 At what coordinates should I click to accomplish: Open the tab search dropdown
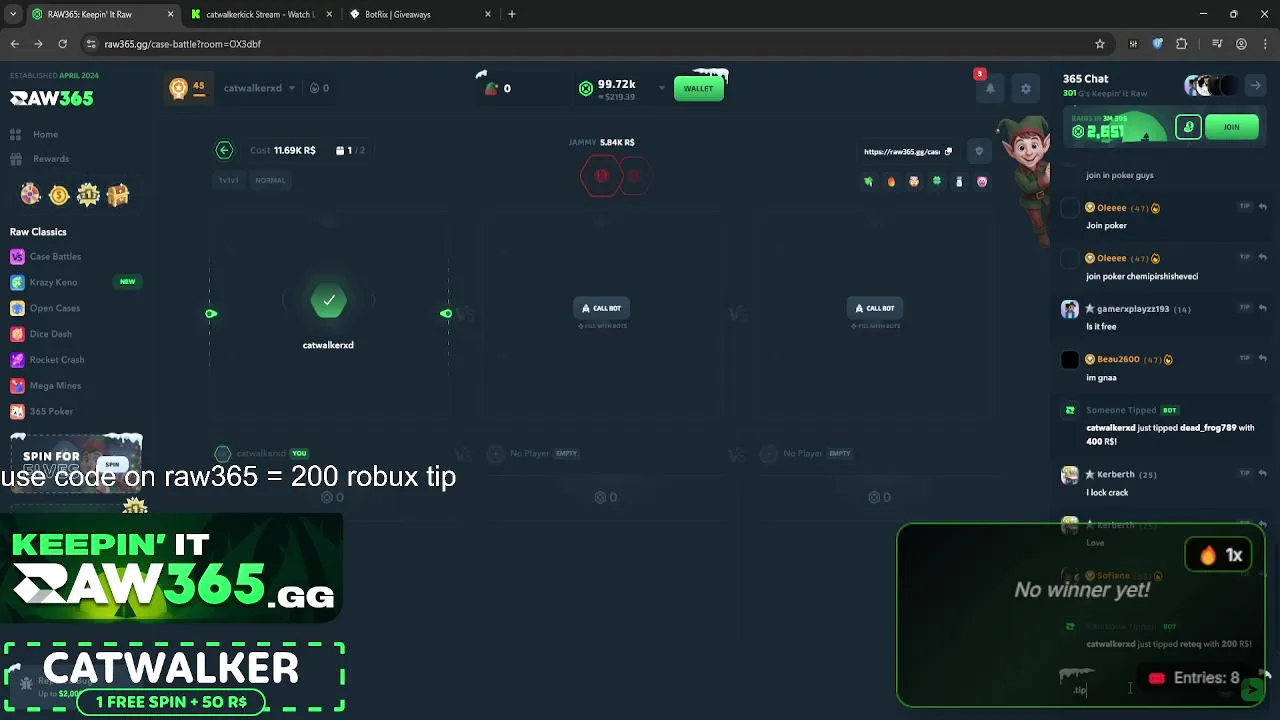click(13, 14)
